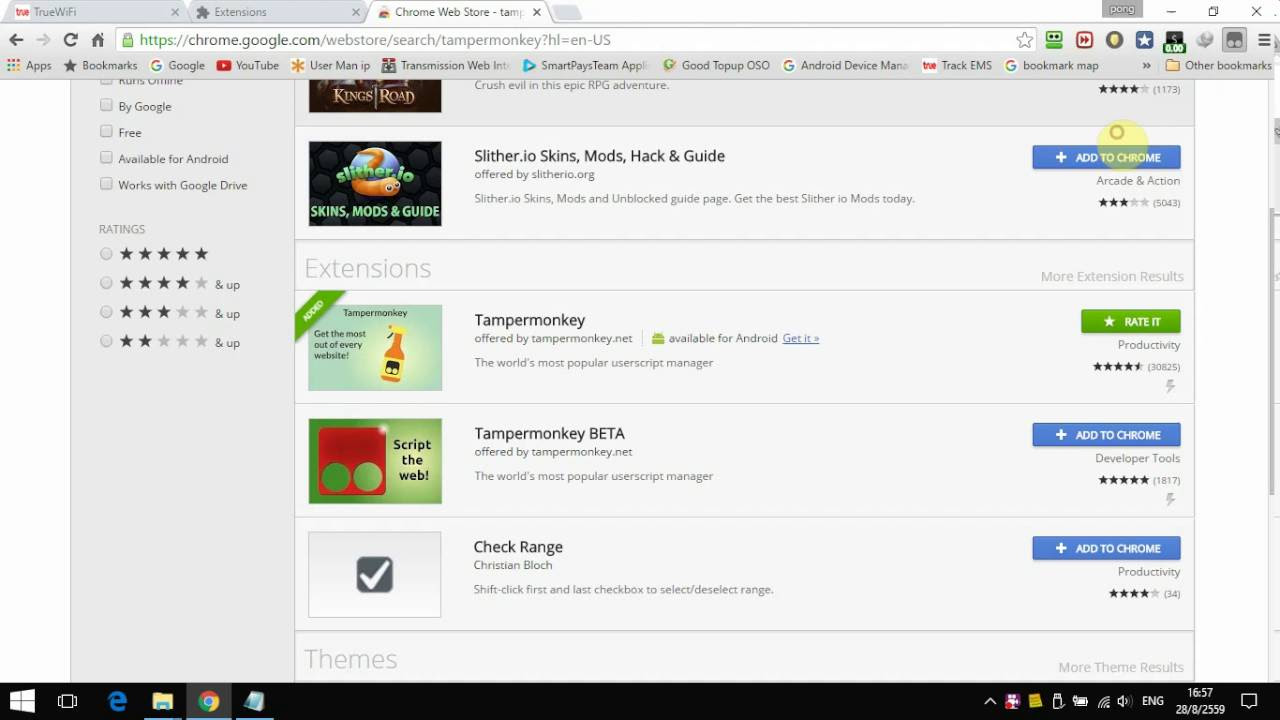Open More Theme Results
Screen dimensions: 1280x720
click(1120, 667)
